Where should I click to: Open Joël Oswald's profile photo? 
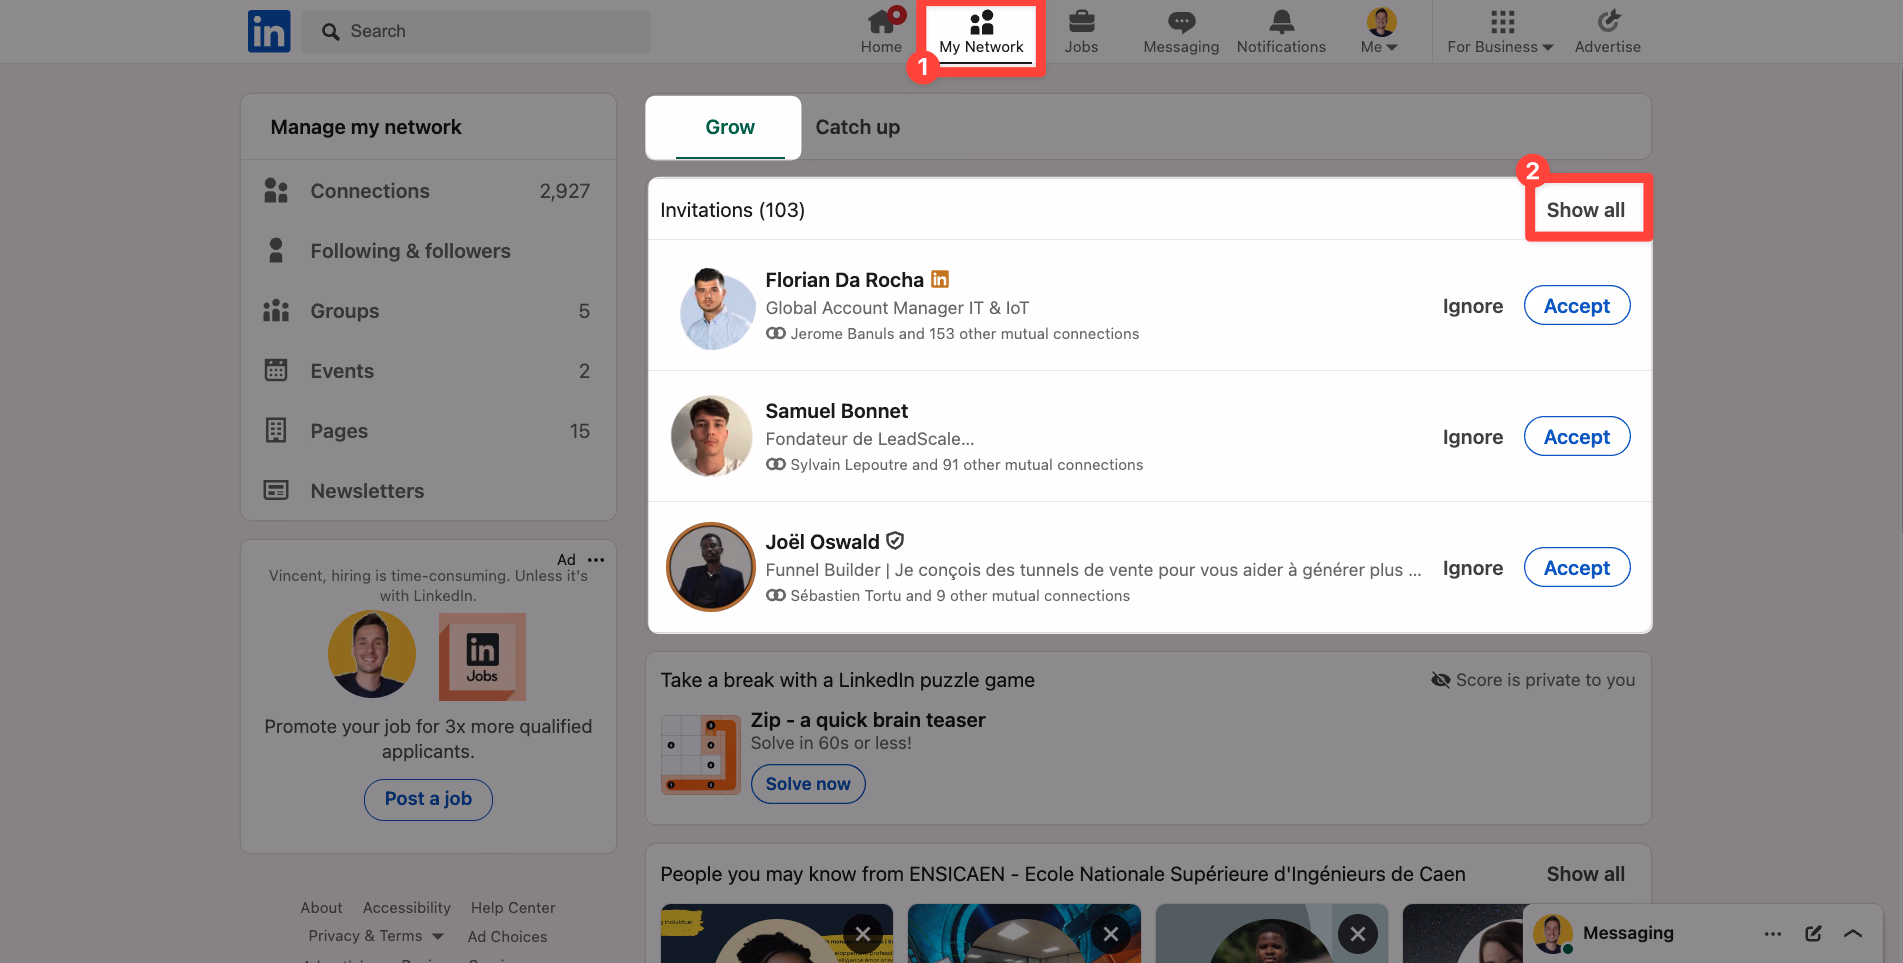(711, 567)
